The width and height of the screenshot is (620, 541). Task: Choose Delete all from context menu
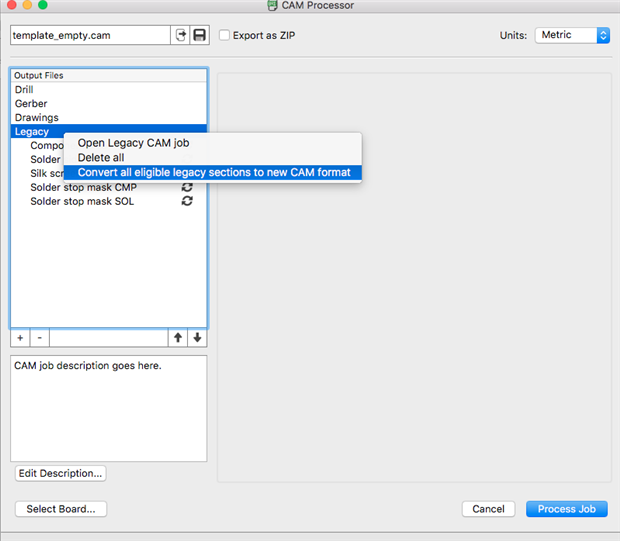click(x=213, y=157)
